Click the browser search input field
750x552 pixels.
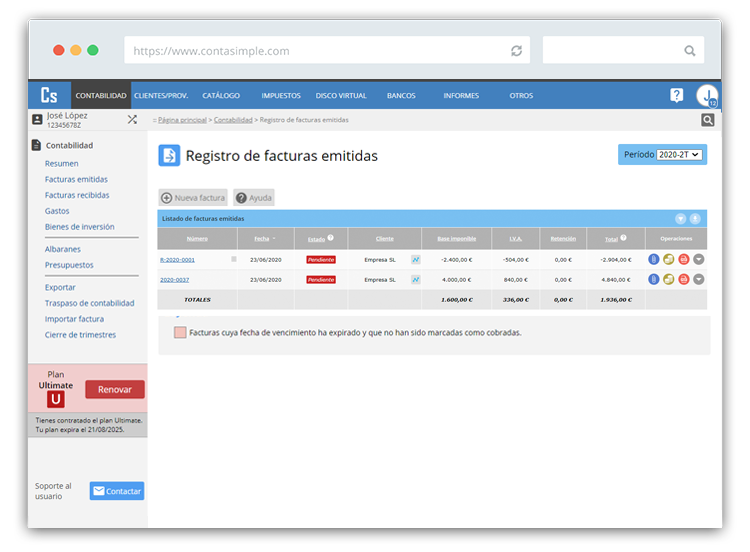click(x=623, y=50)
